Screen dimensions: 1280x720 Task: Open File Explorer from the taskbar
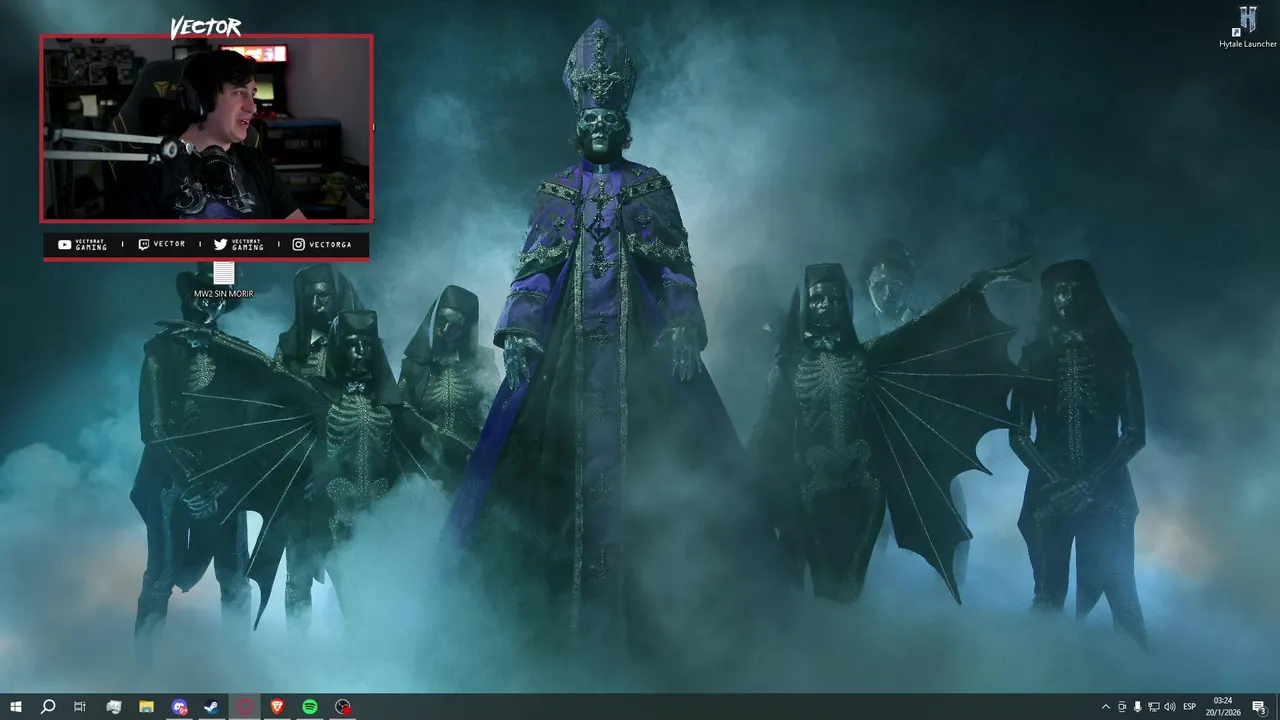[146, 707]
